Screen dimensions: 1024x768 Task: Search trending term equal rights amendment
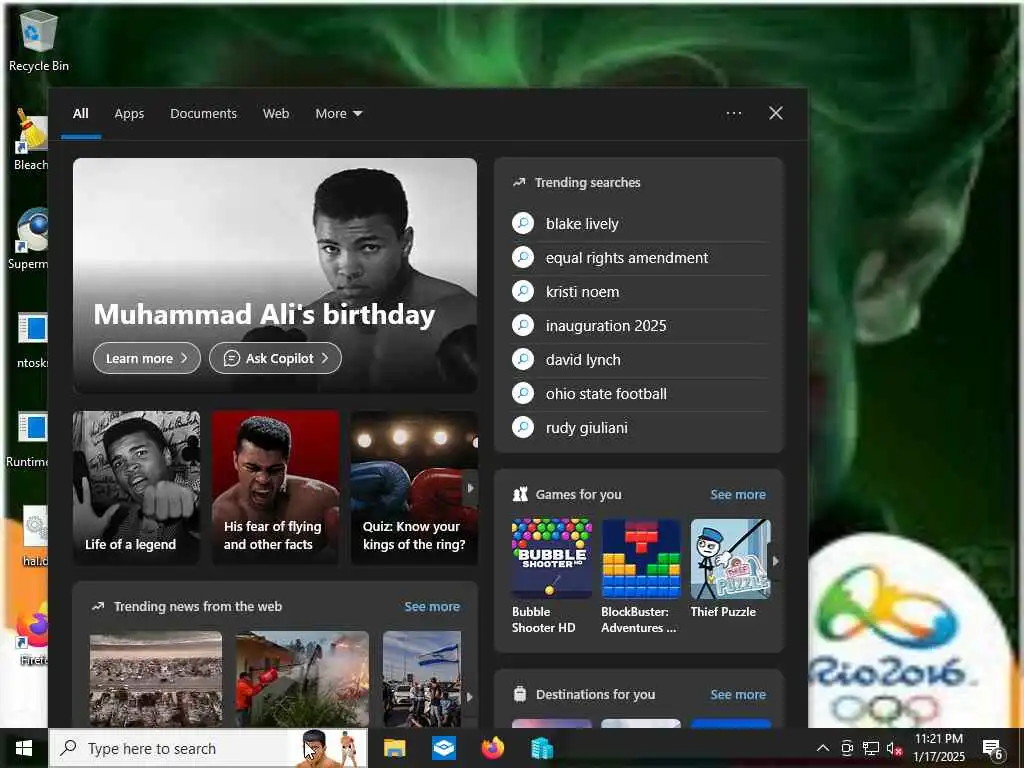[x=627, y=258]
